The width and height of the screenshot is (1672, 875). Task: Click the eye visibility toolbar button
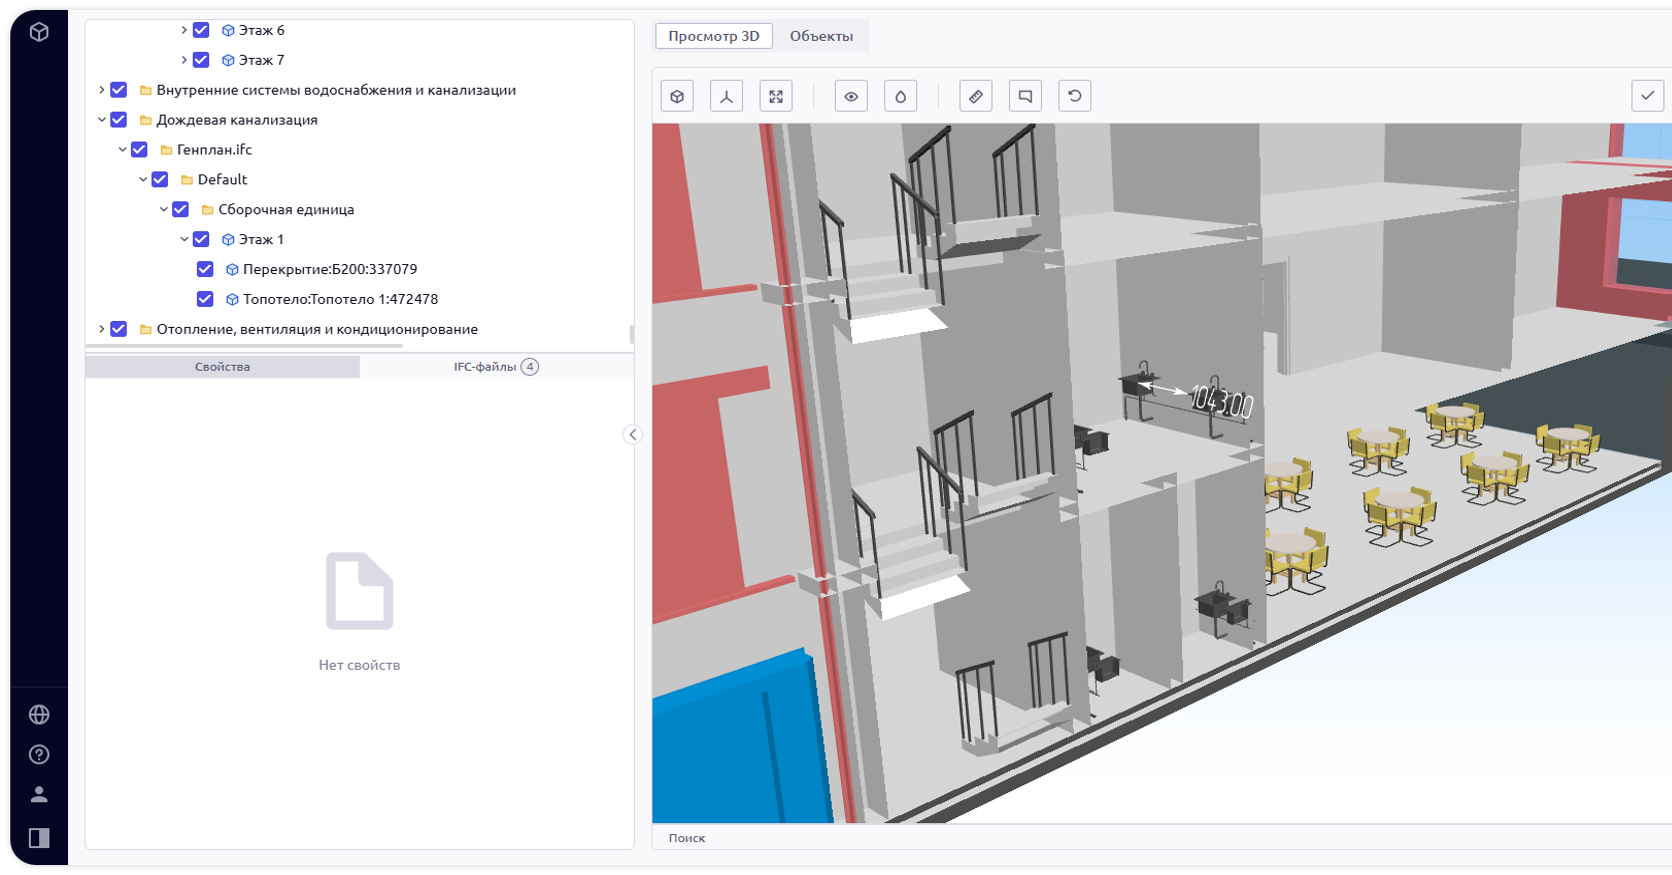pos(851,96)
